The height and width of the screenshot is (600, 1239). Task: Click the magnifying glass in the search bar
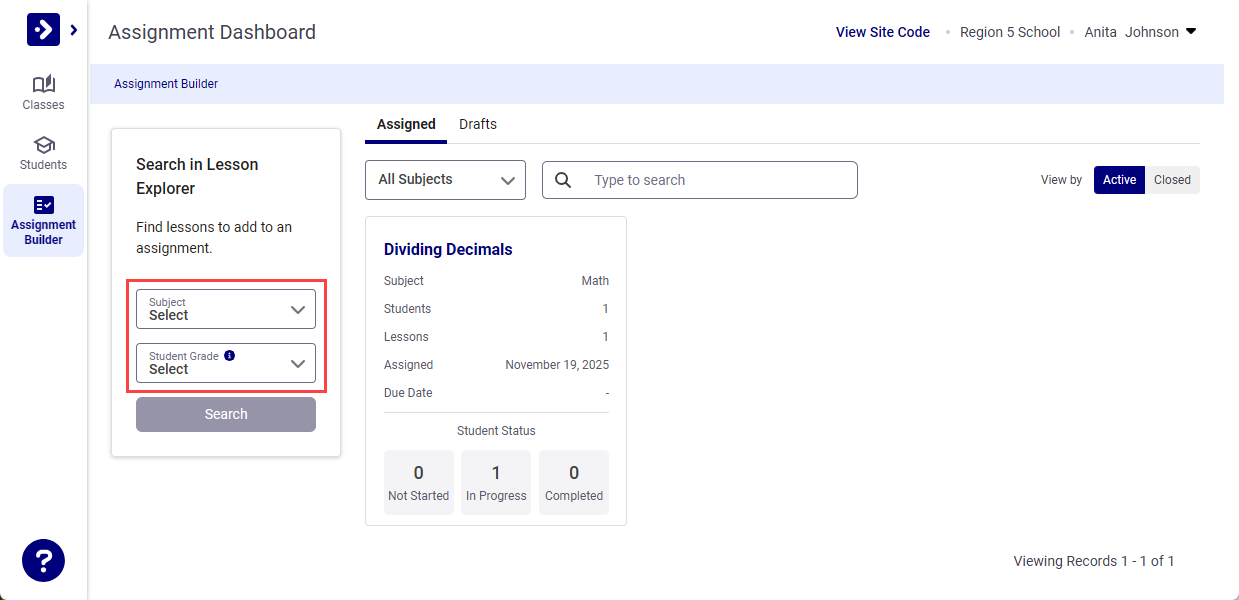(563, 180)
